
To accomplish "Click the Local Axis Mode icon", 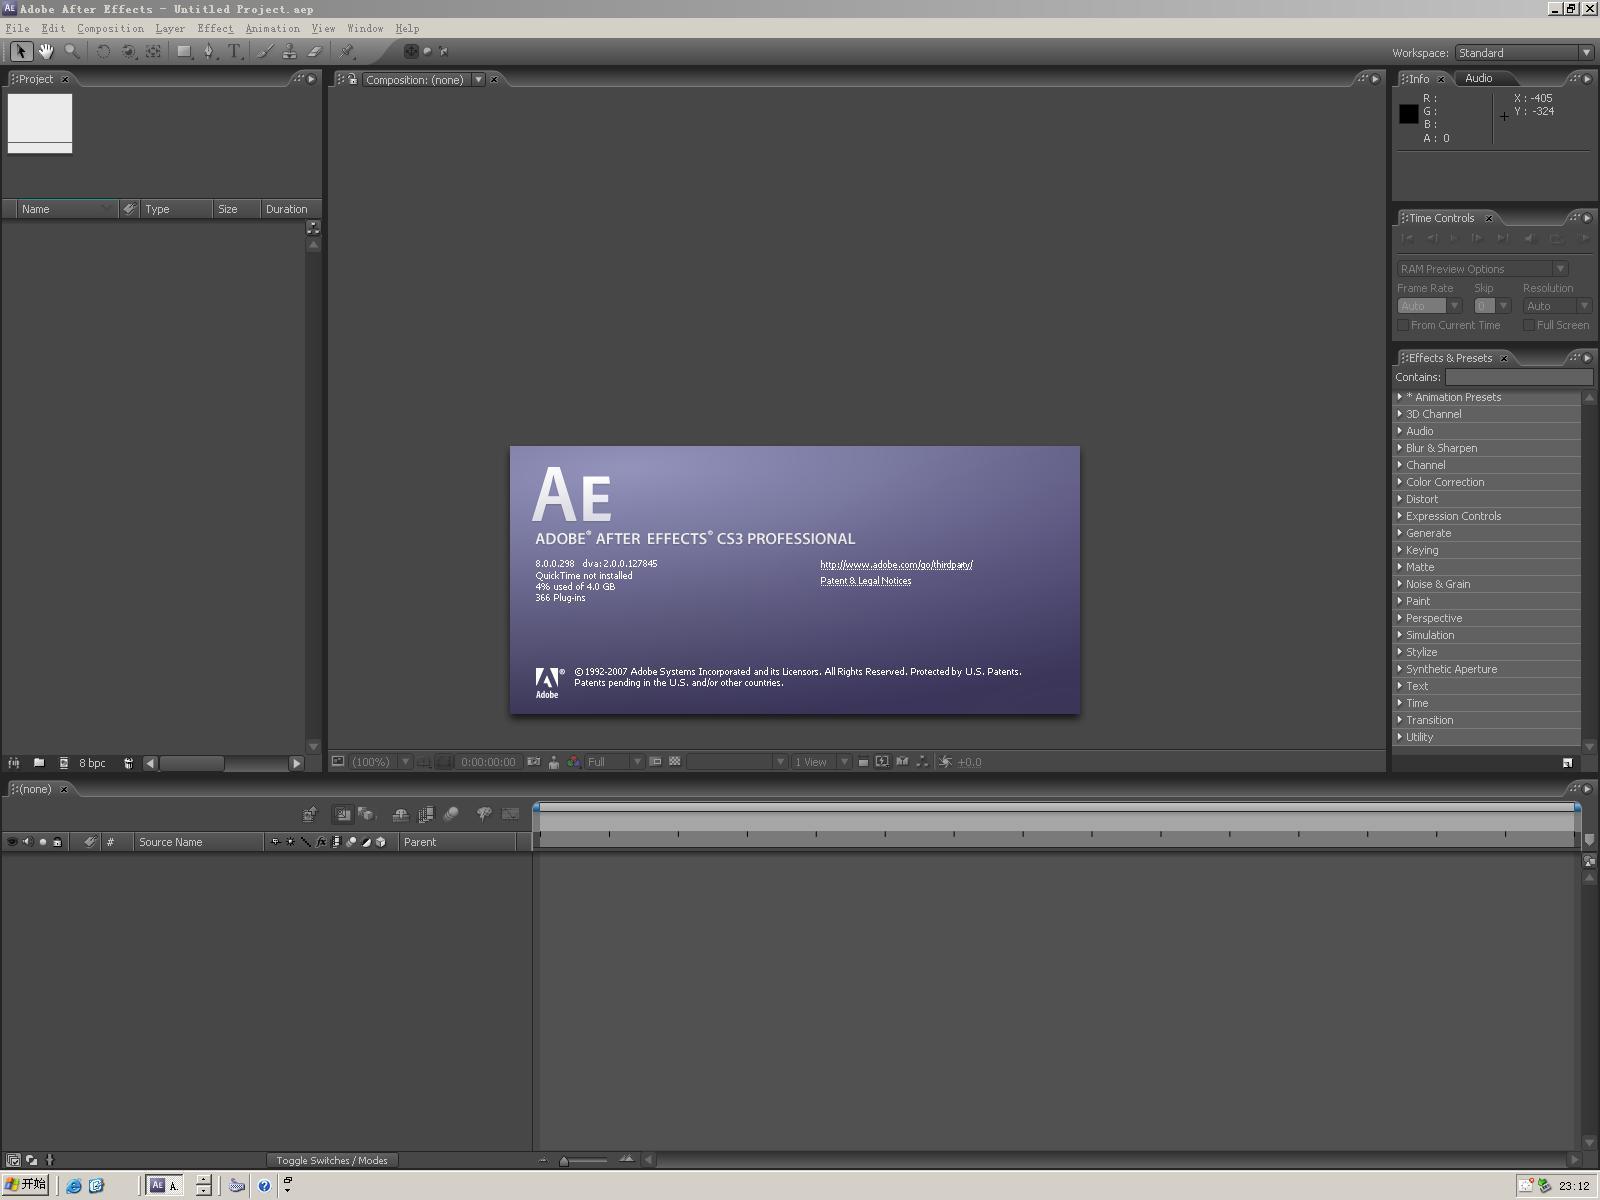I will coord(411,51).
